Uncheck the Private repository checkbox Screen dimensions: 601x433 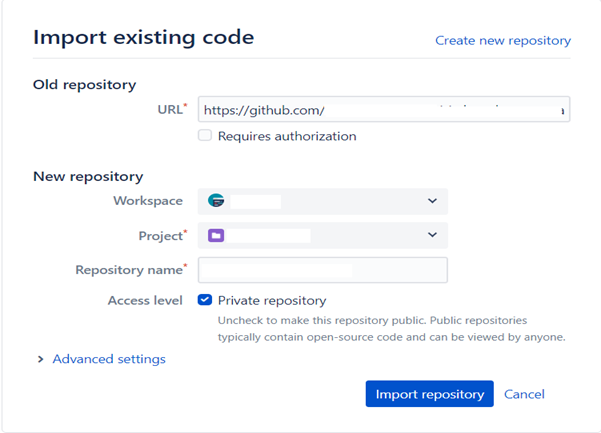[205, 300]
